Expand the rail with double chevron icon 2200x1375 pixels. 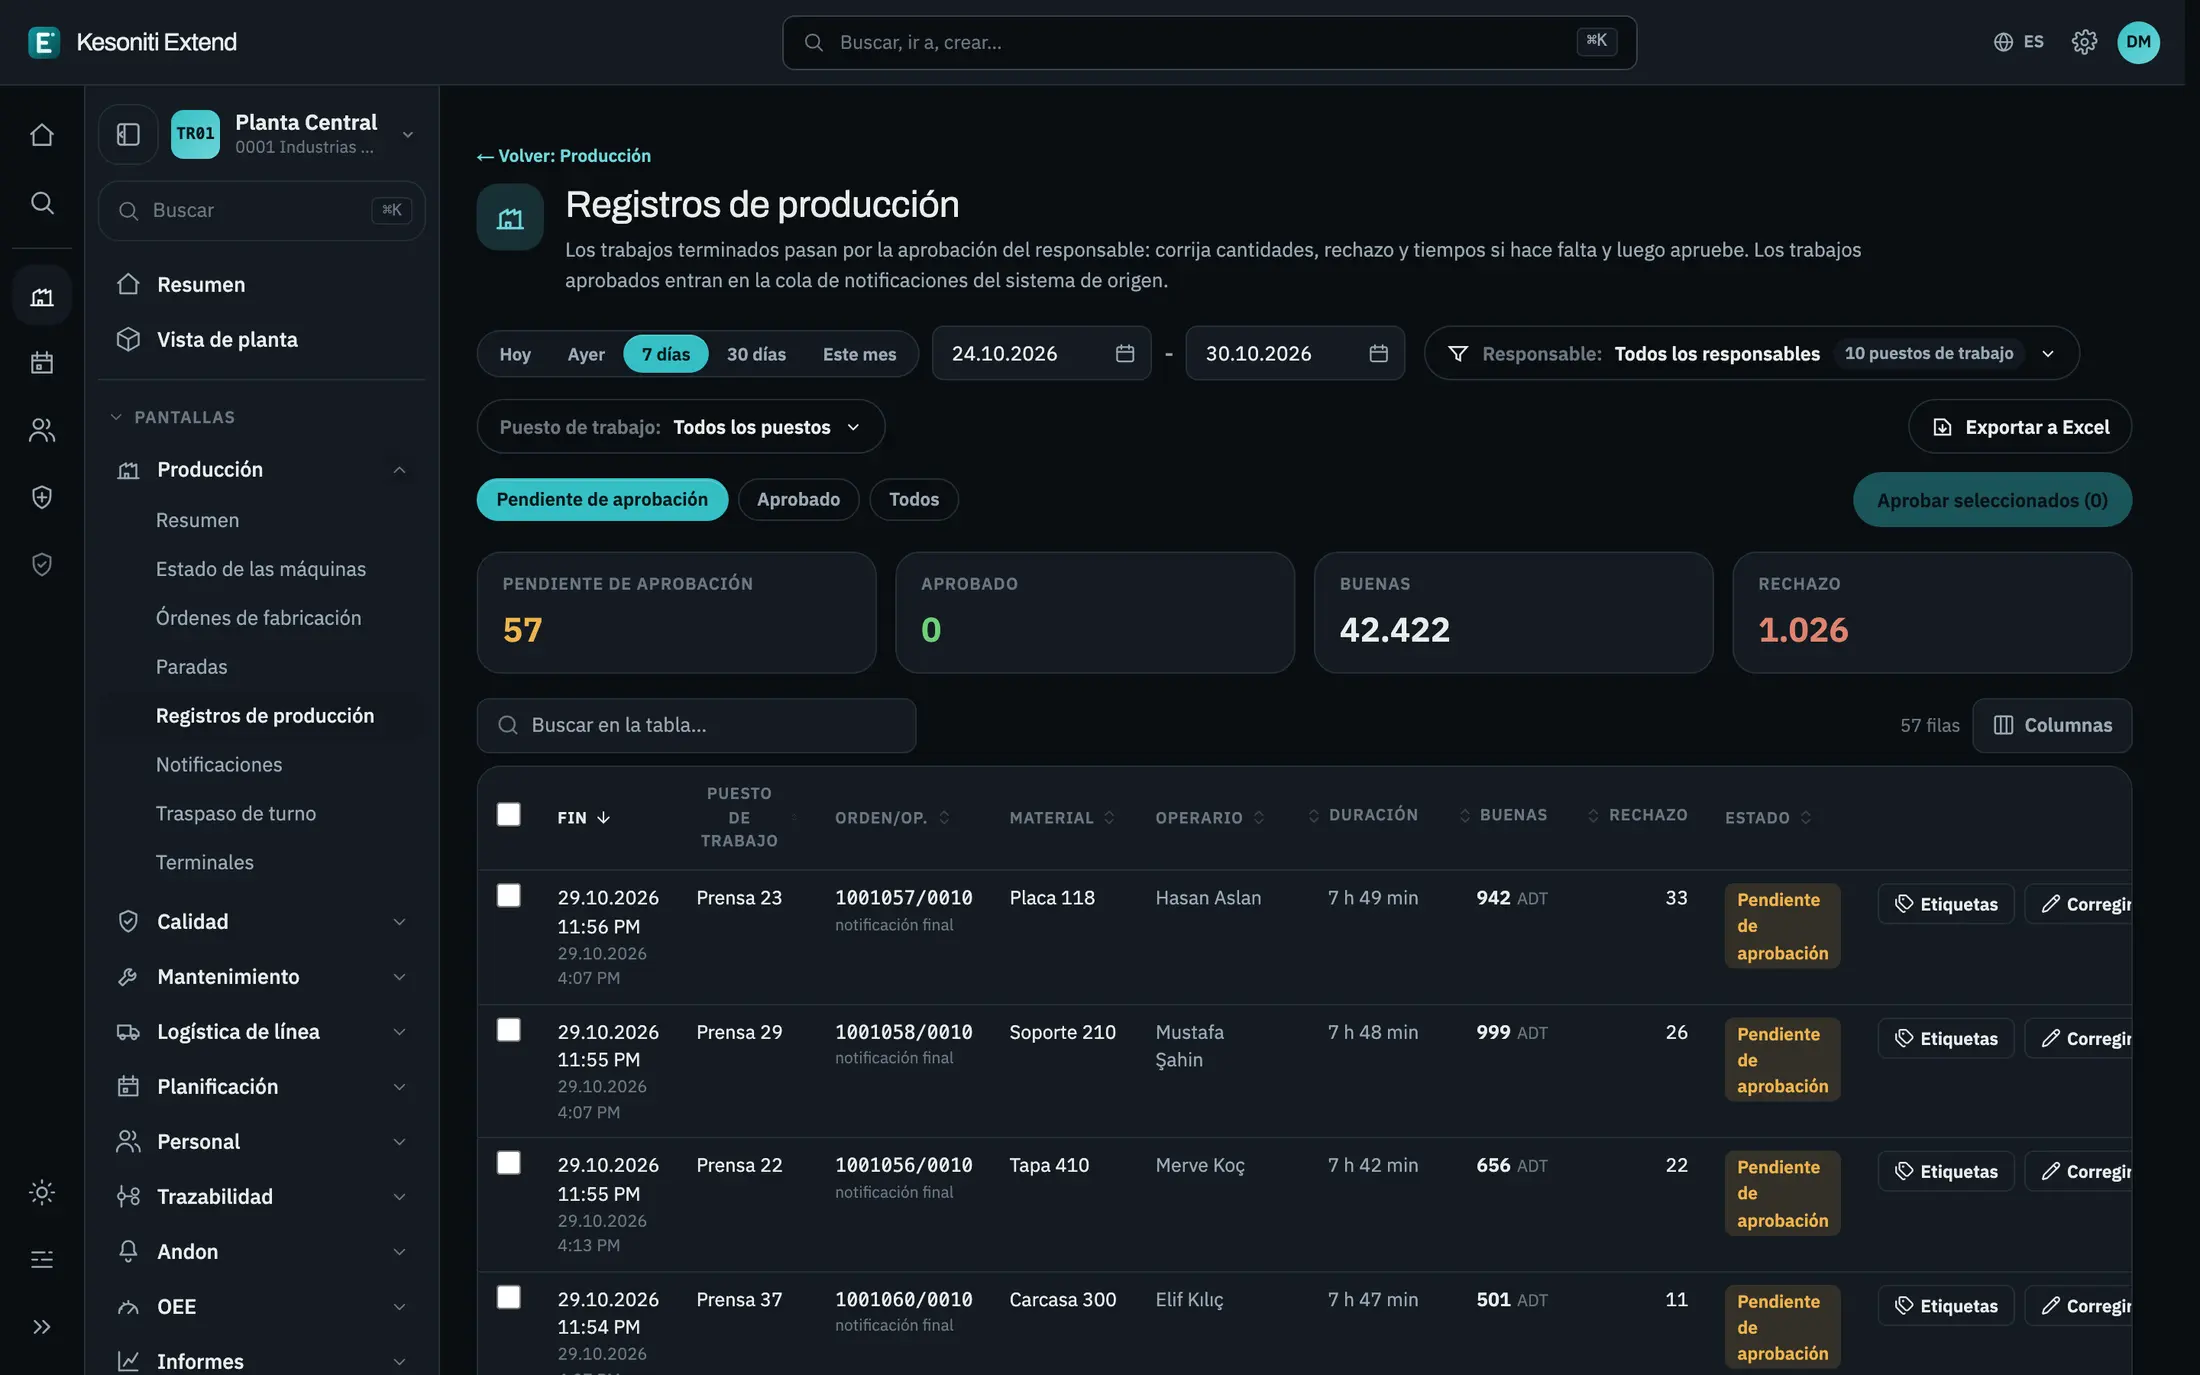(42, 1327)
